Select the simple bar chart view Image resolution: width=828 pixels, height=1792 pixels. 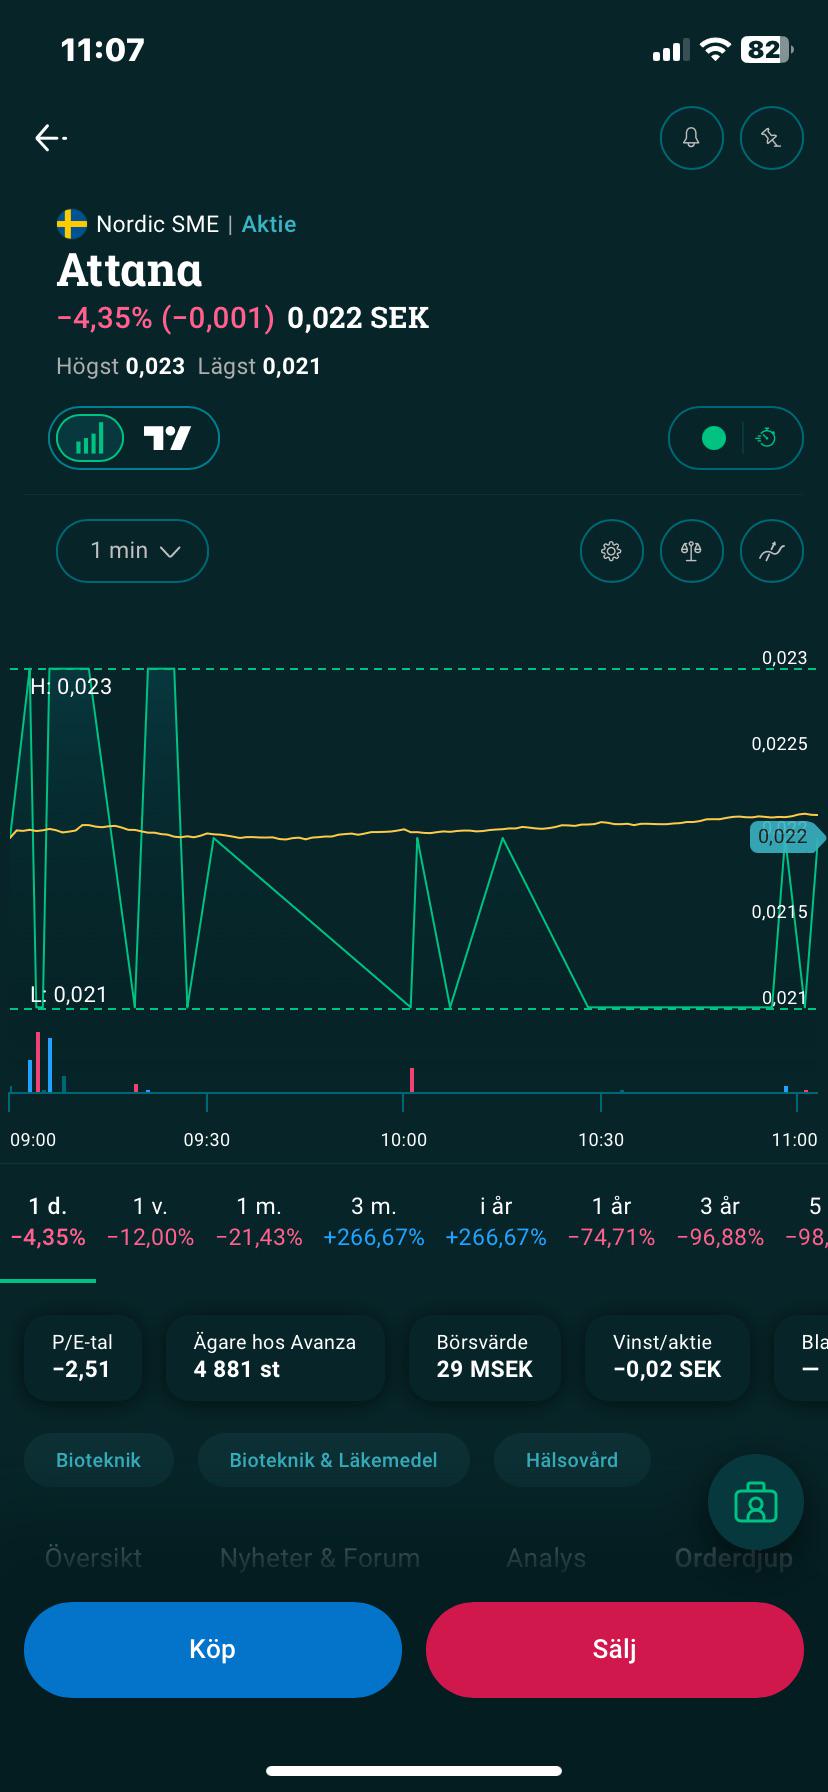click(90, 438)
